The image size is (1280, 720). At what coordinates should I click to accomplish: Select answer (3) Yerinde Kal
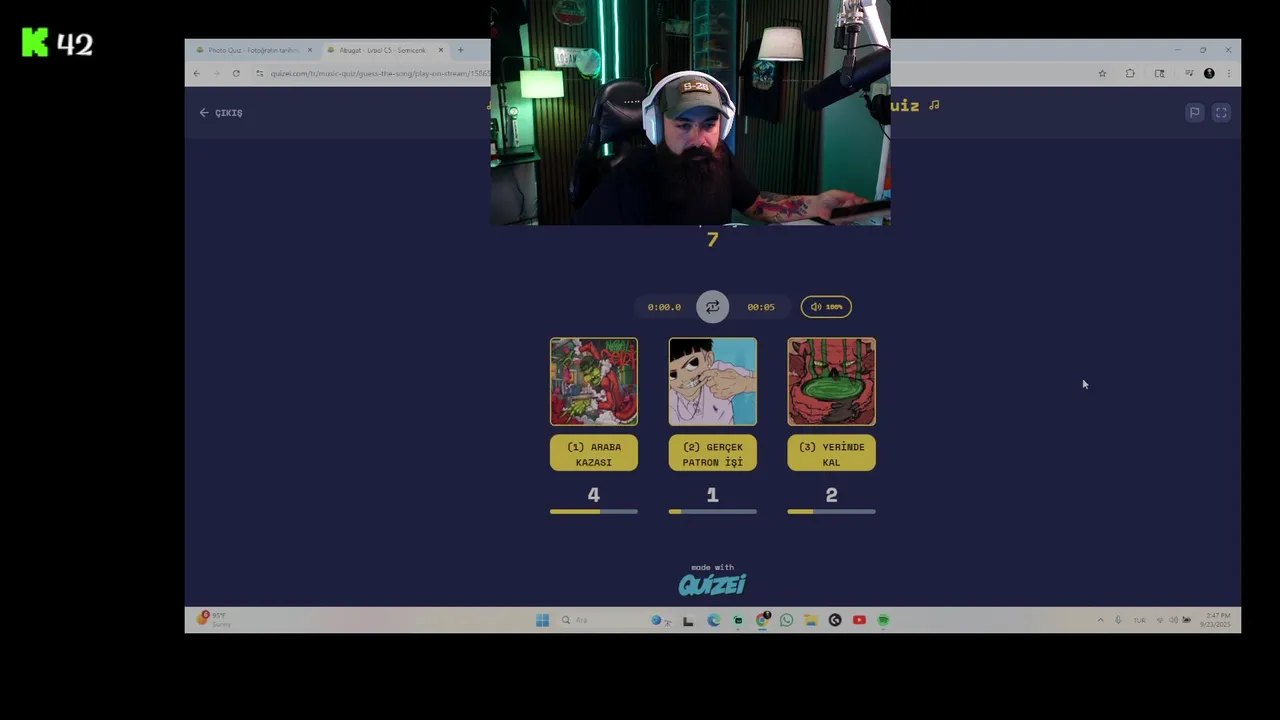click(831, 454)
